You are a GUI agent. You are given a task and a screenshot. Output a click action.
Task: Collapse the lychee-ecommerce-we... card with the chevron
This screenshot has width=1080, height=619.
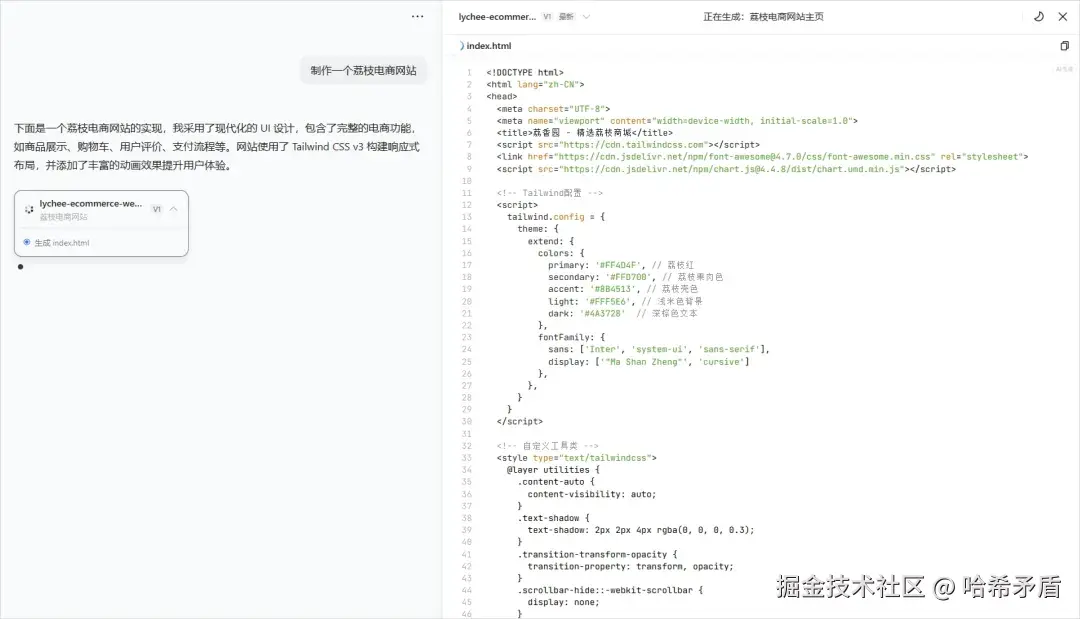point(174,209)
